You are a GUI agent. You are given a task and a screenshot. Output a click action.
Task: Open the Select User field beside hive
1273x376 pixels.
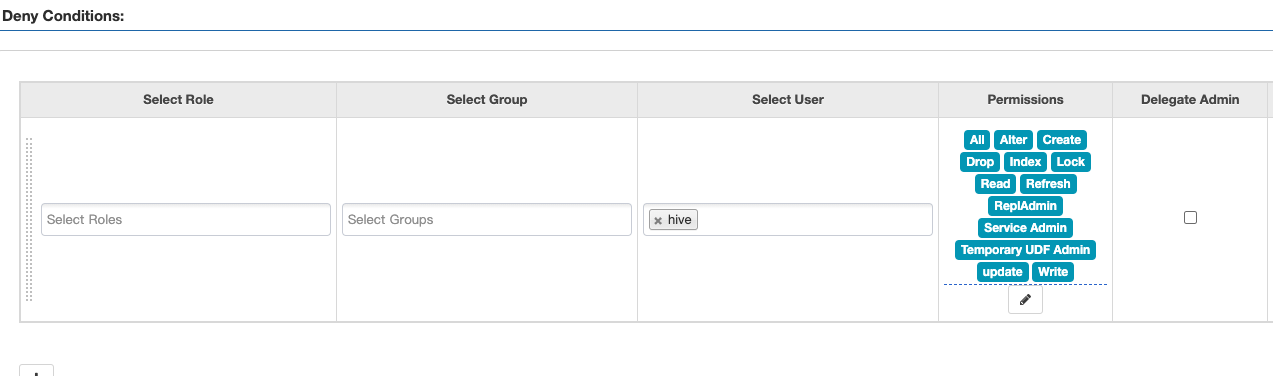[x=814, y=220]
